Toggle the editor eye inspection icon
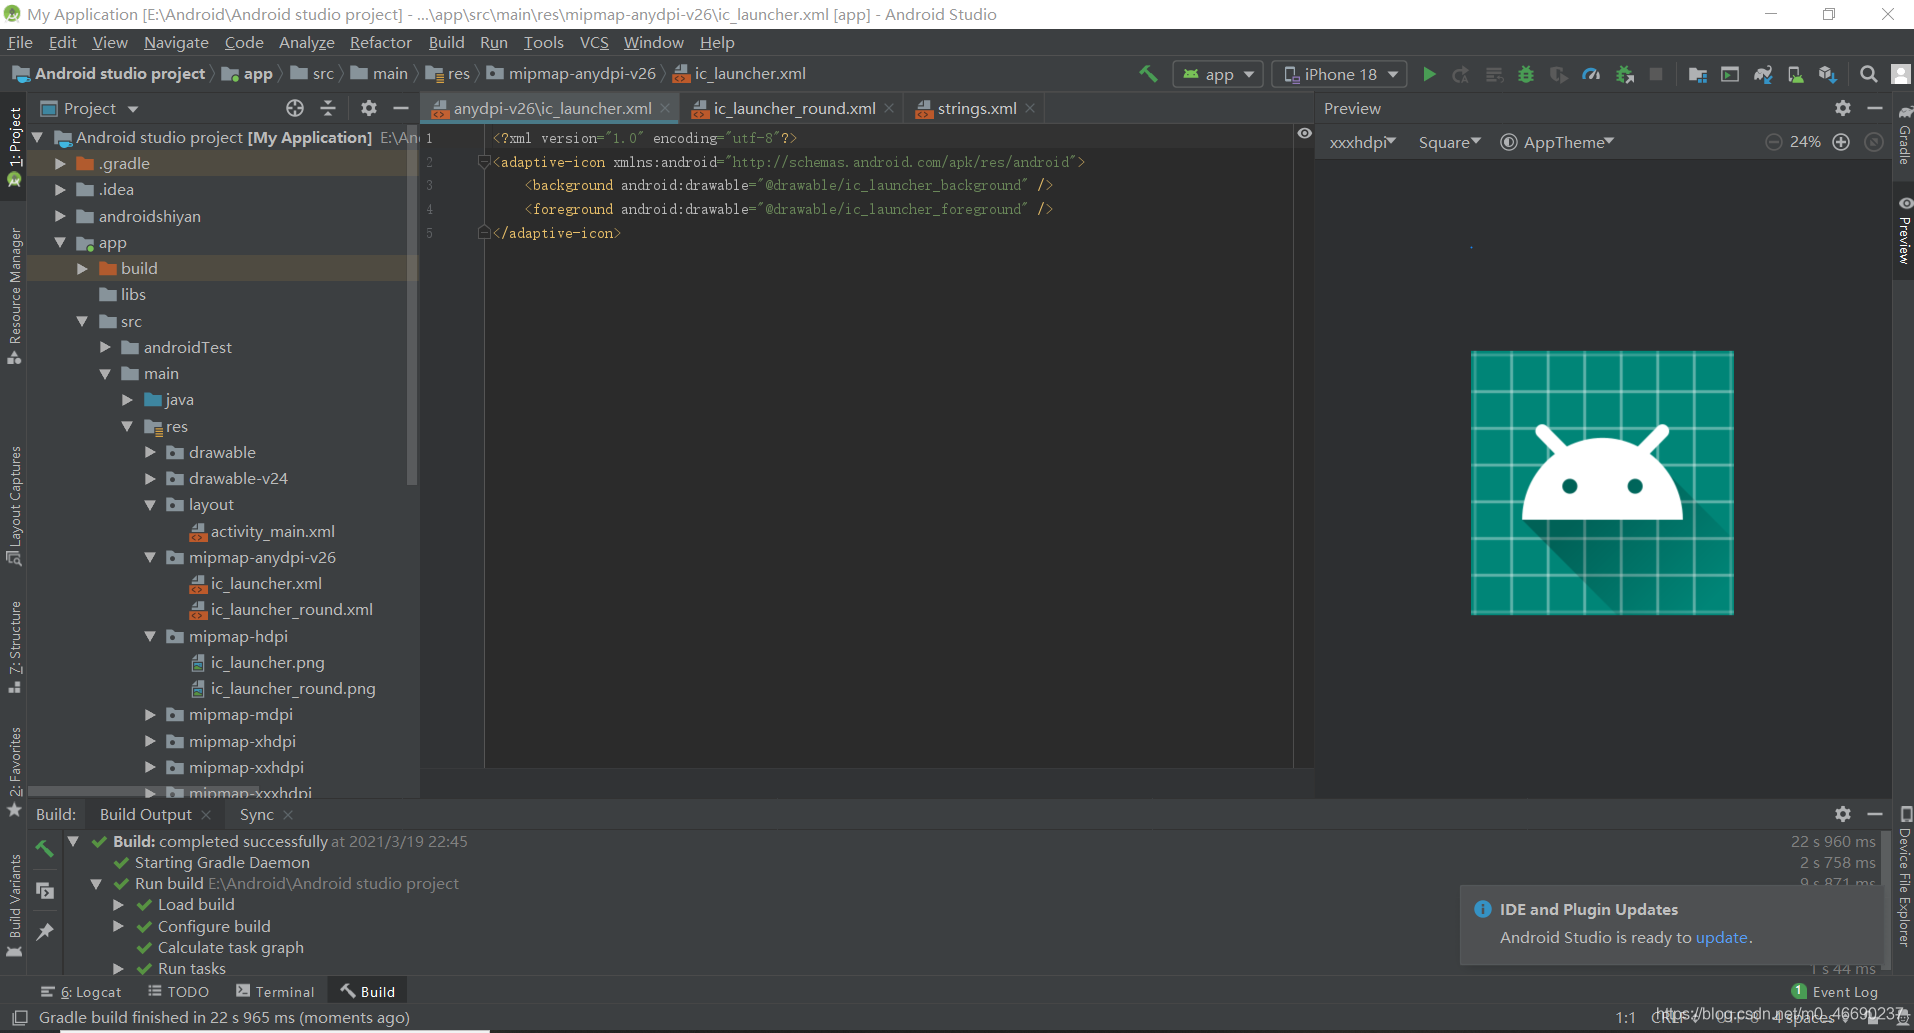Image resolution: width=1914 pixels, height=1033 pixels. pos(1304,133)
